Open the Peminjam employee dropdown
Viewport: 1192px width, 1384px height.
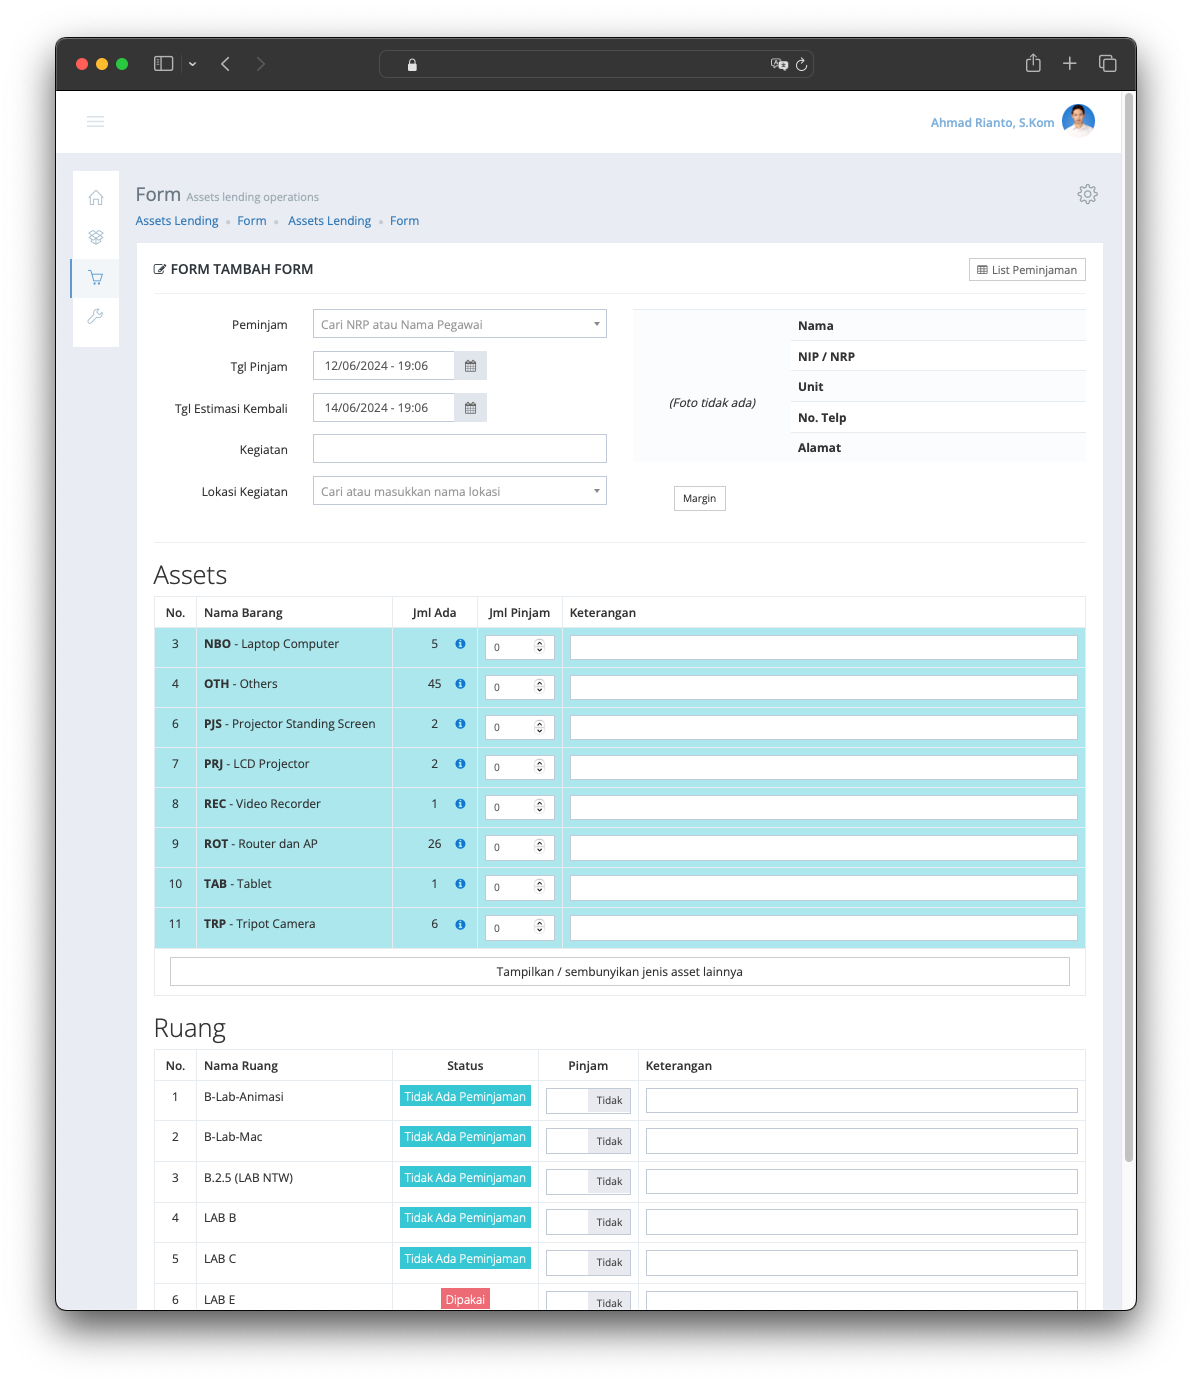pos(459,324)
